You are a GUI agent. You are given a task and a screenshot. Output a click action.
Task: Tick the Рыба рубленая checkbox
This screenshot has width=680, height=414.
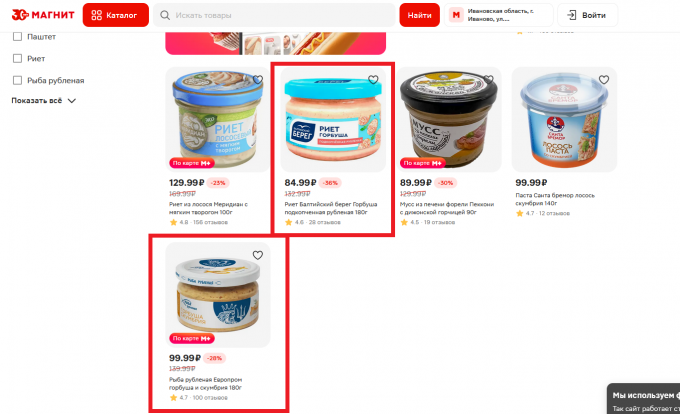click(17, 80)
